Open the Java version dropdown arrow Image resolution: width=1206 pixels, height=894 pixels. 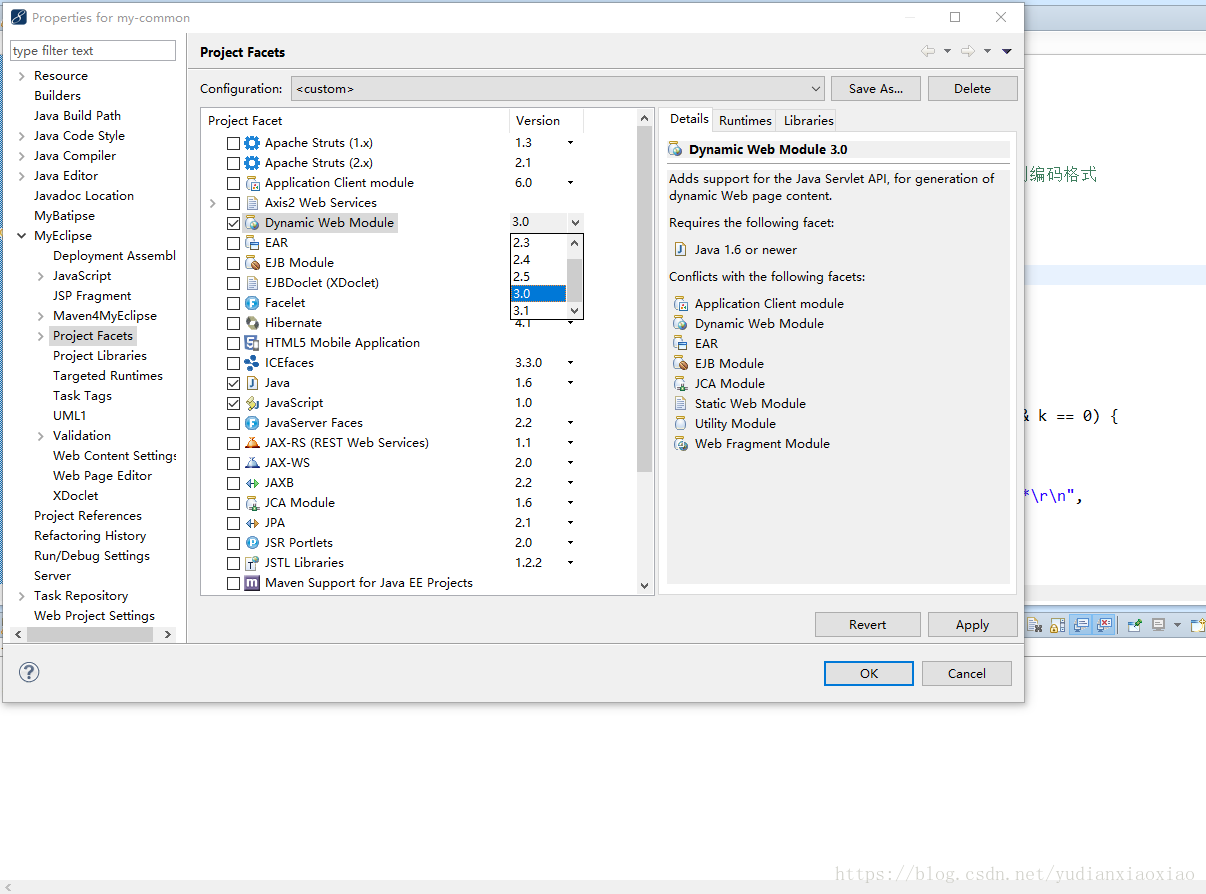571,383
